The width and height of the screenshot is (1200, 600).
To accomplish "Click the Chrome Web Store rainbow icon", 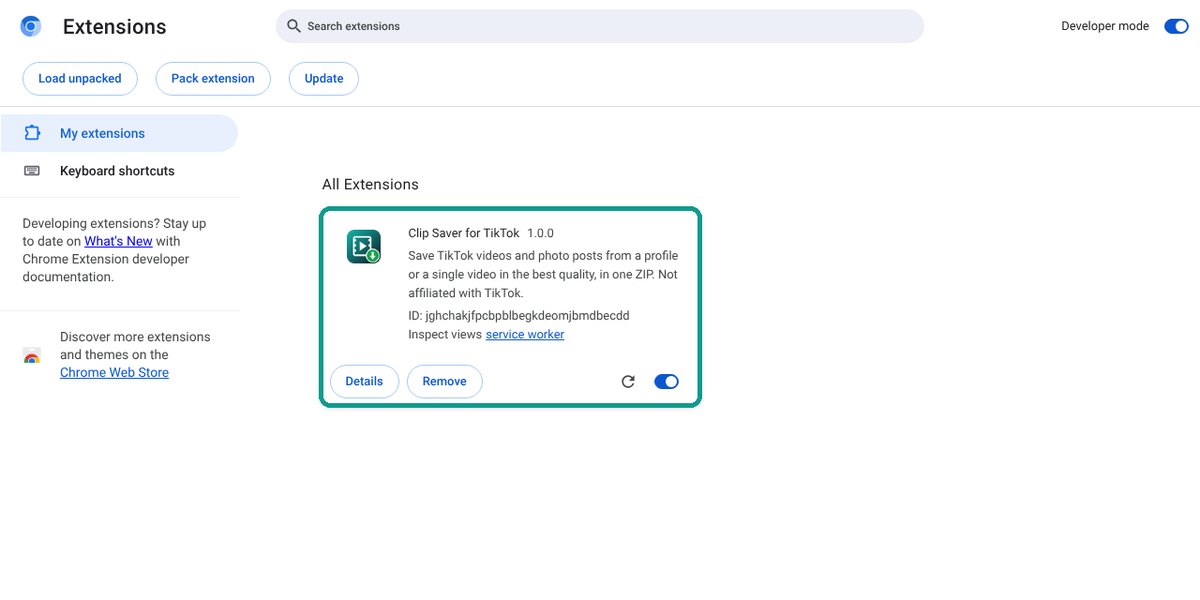I will point(32,356).
